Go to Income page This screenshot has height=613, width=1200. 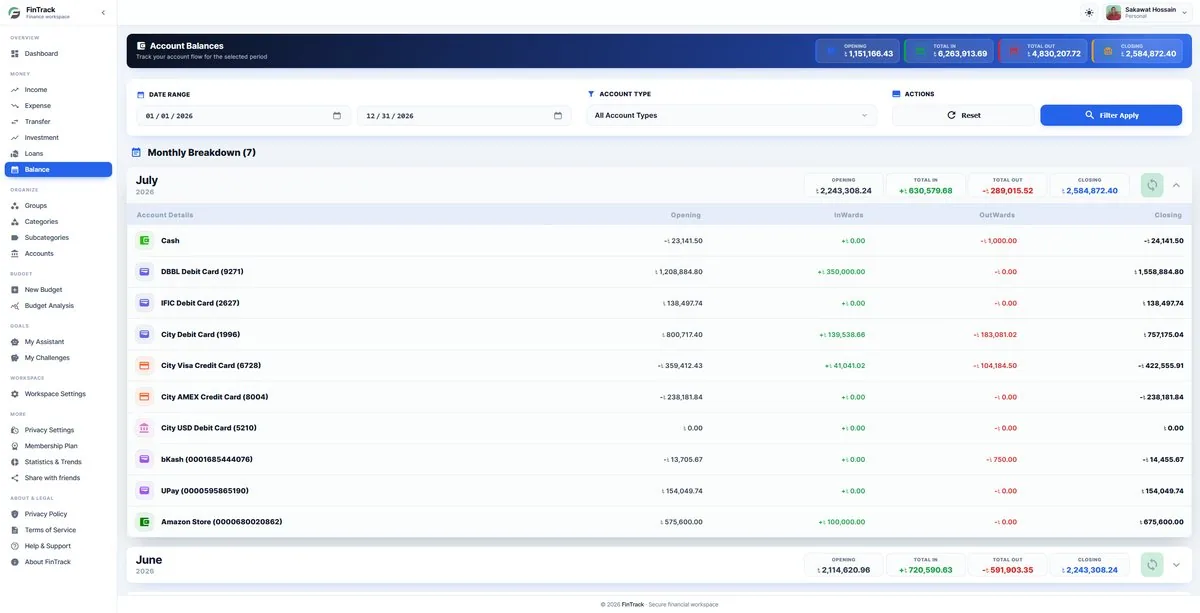click(58, 90)
